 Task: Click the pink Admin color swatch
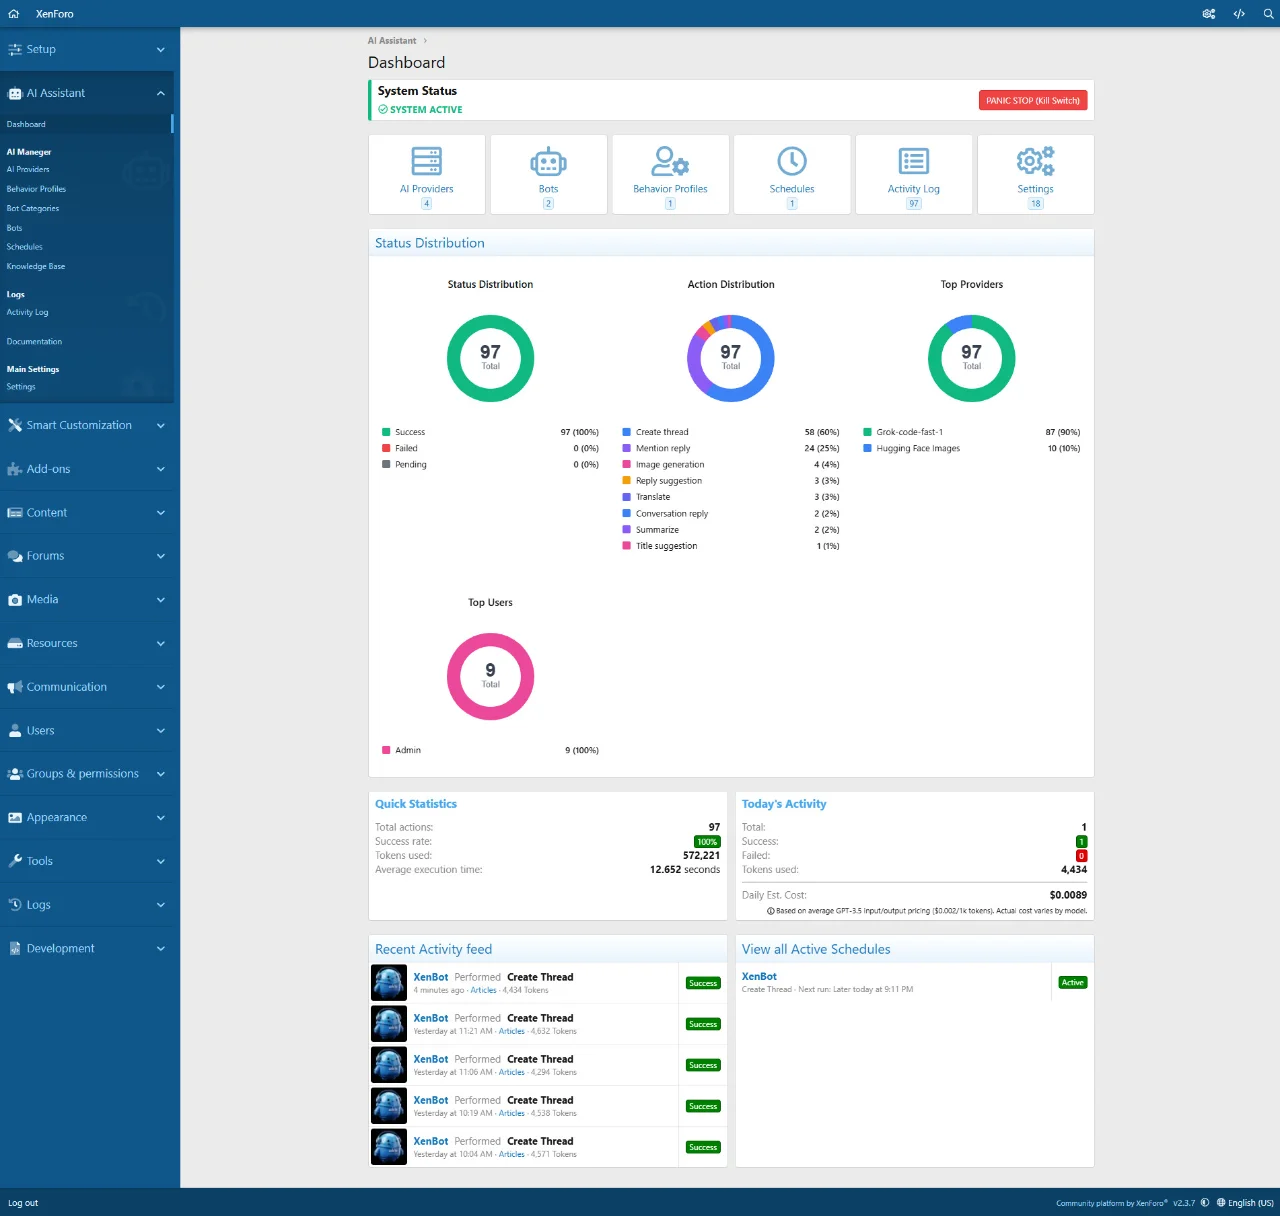386,750
